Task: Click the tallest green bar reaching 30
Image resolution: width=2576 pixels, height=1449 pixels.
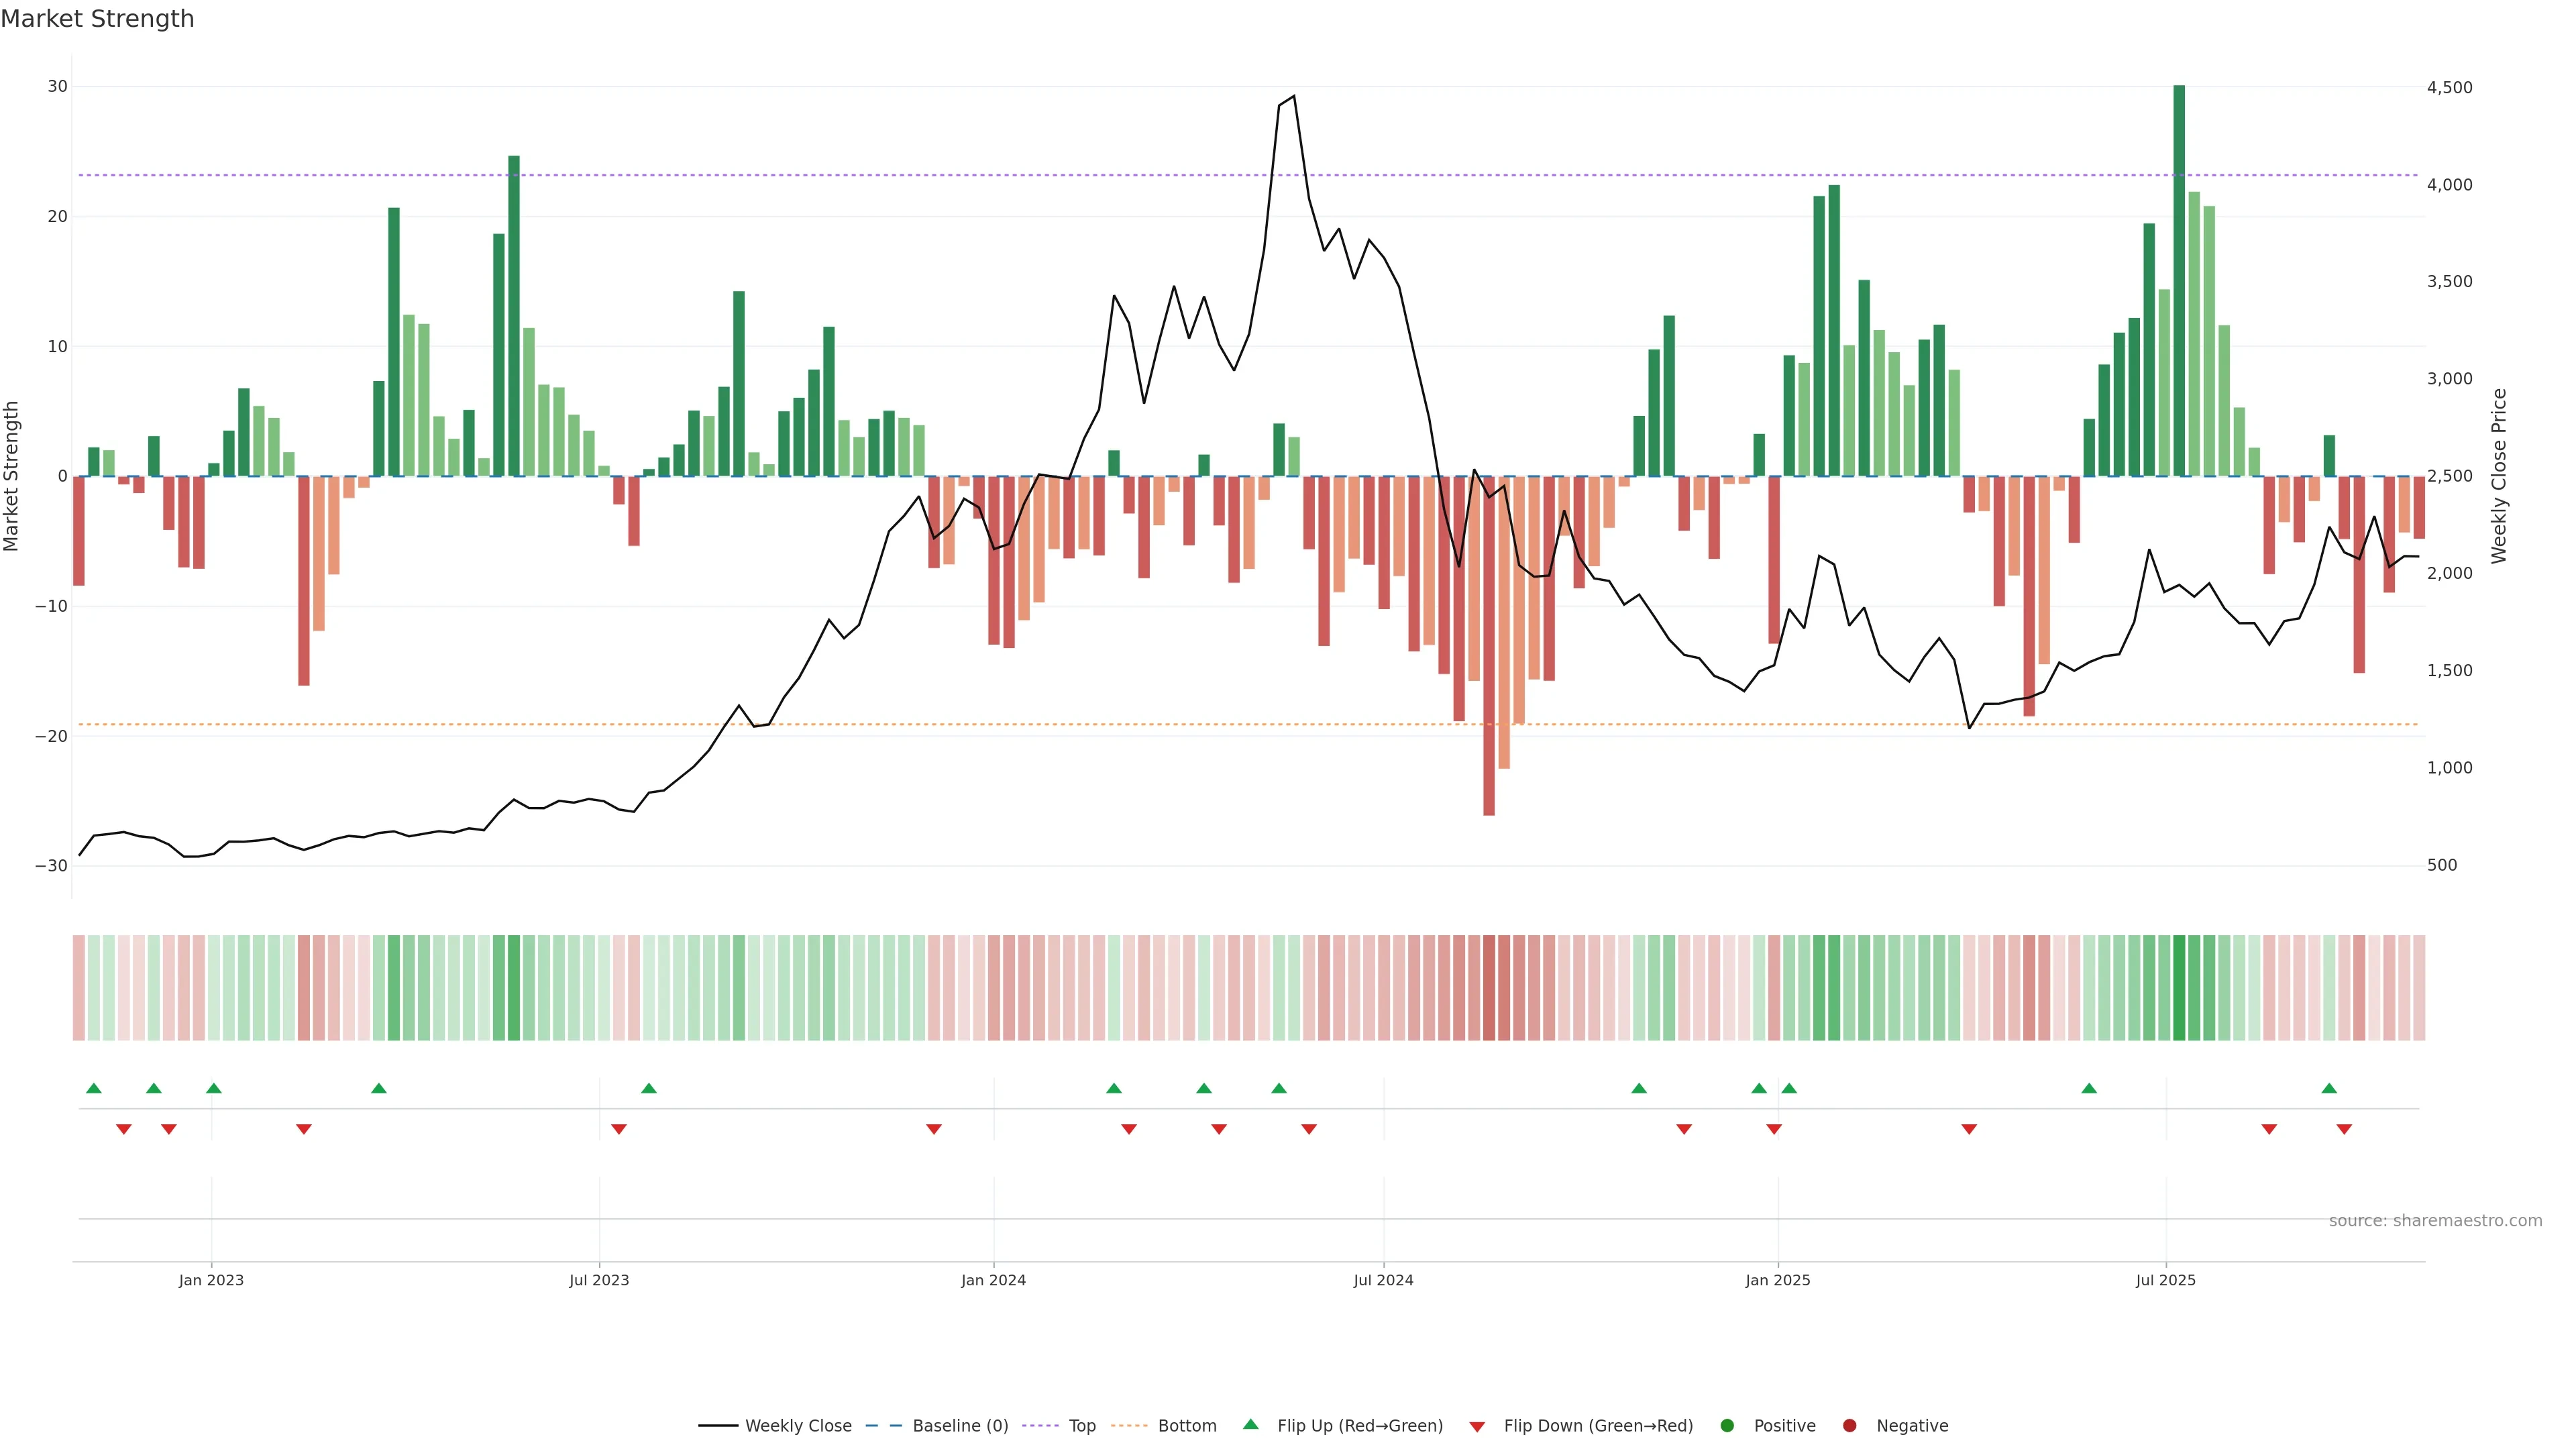Action: pos(2179,280)
